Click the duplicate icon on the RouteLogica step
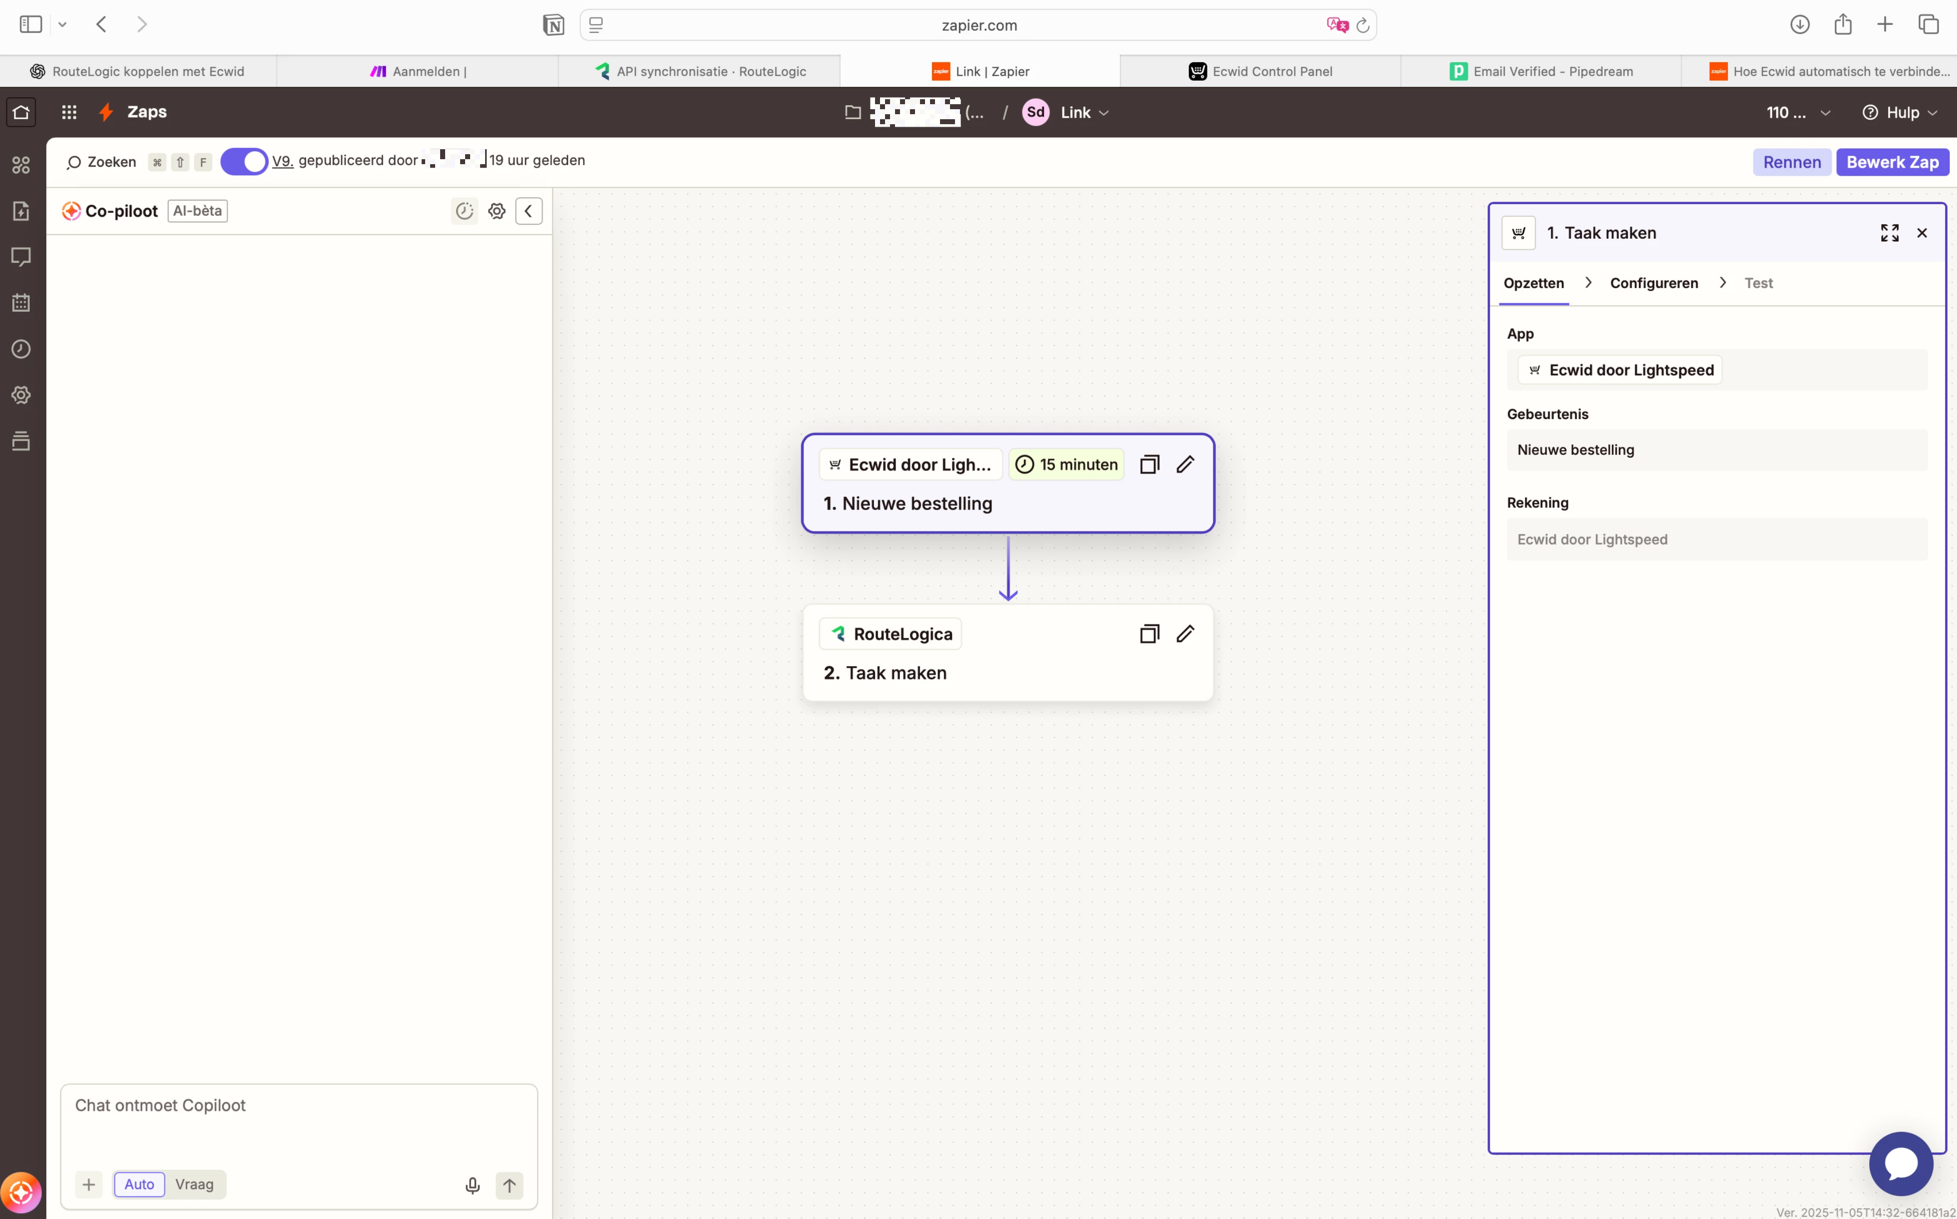1957x1219 pixels. click(1149, 634)
